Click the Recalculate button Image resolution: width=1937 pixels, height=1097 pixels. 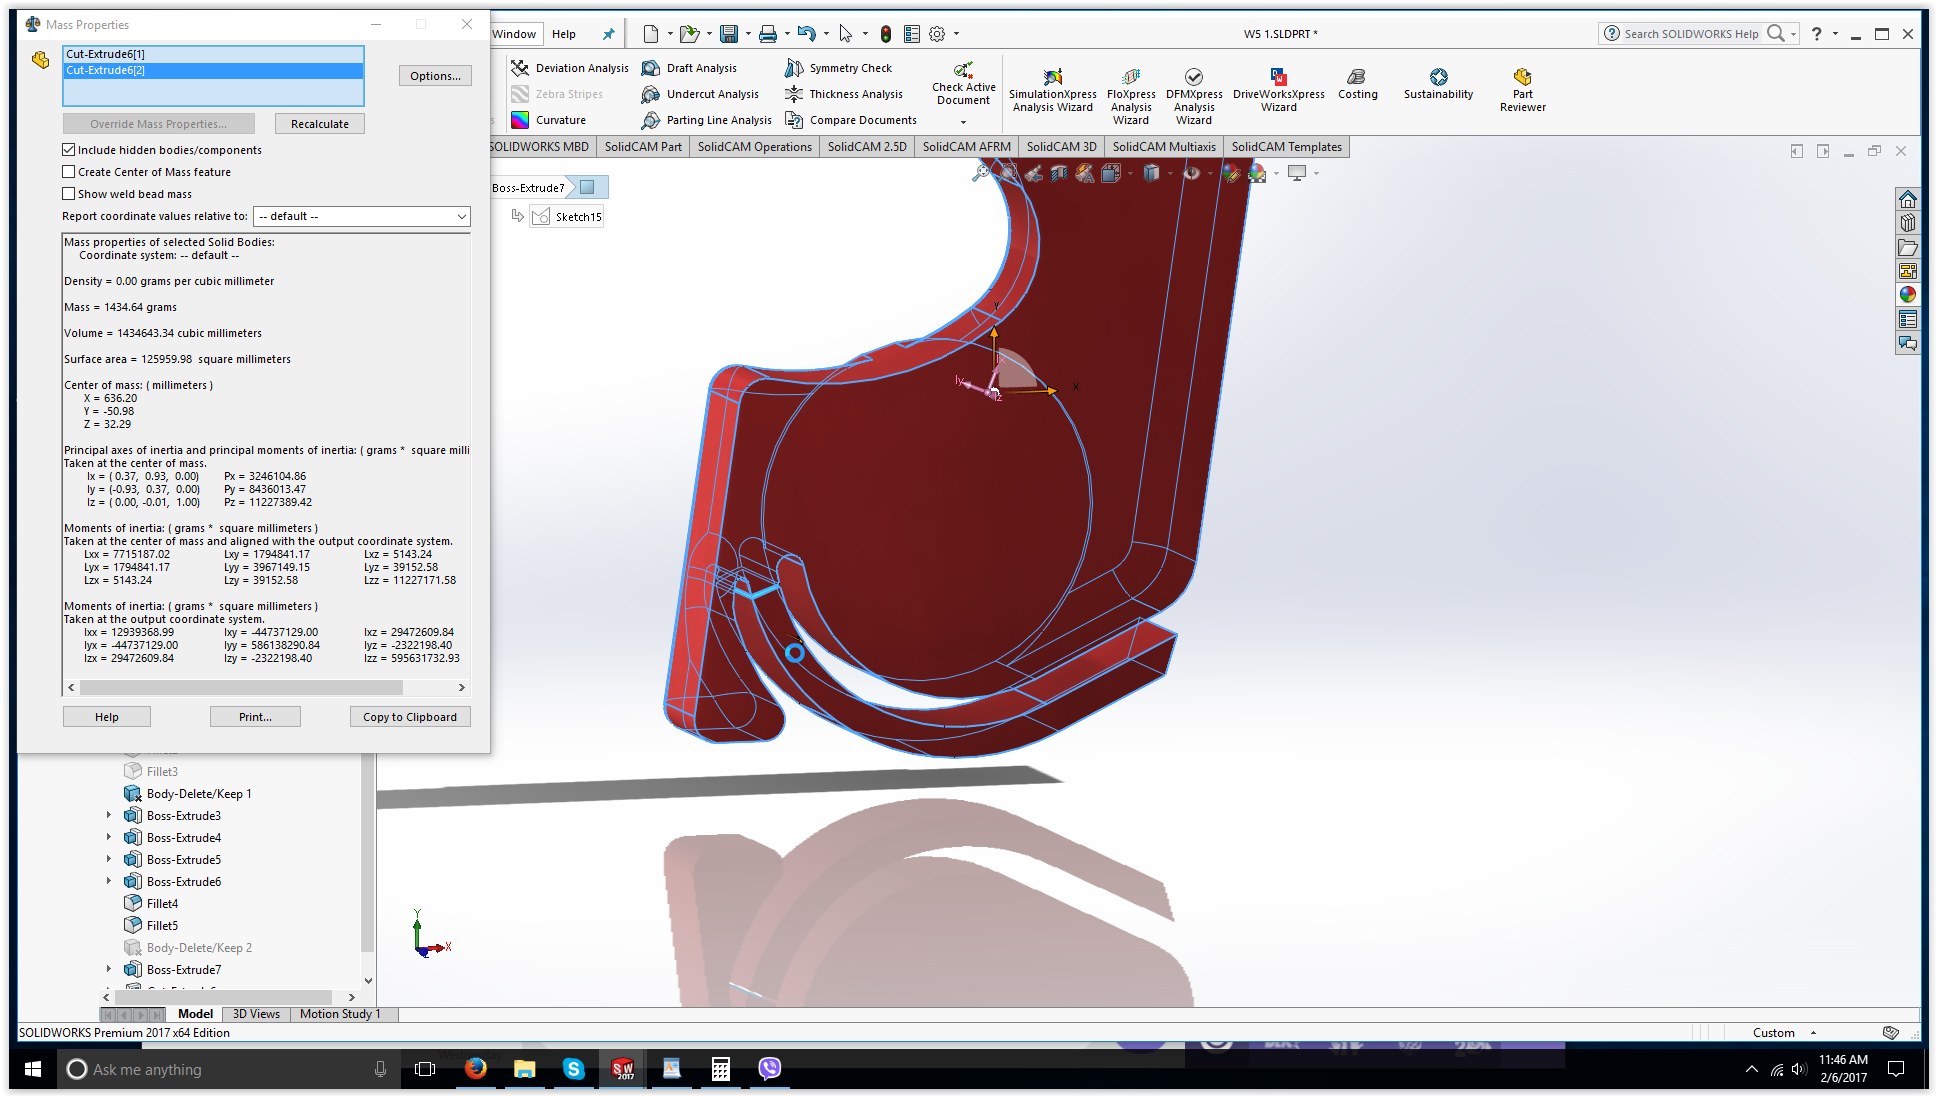point(320,124)
